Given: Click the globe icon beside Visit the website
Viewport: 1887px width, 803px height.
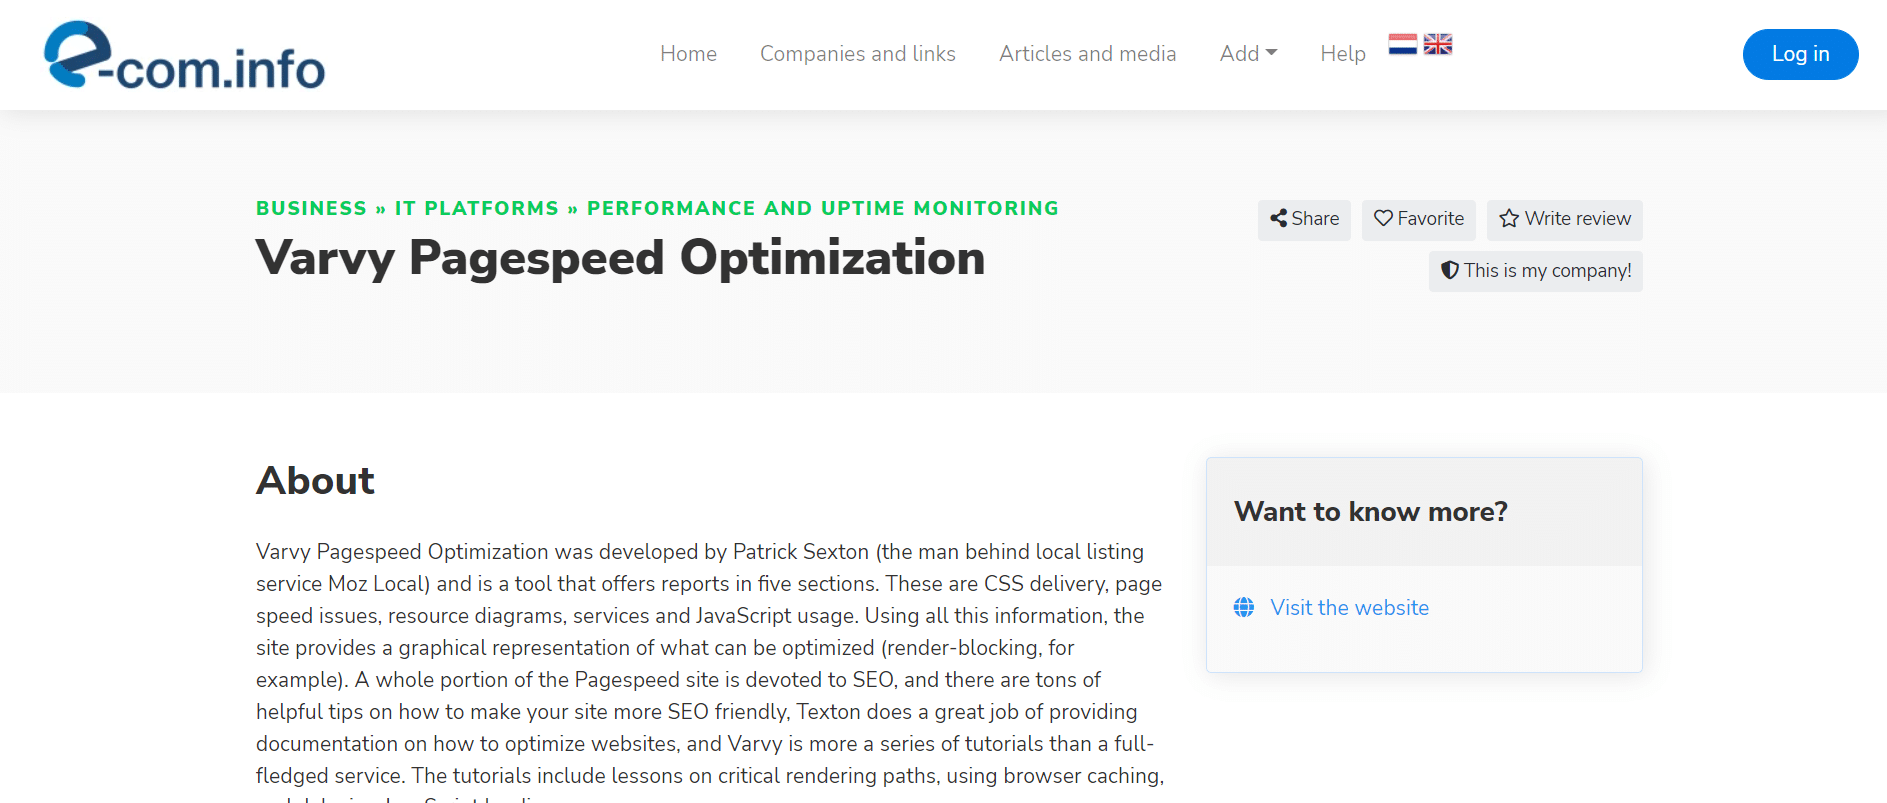Looking at the screenshot, I should (x=1244, y=607).
